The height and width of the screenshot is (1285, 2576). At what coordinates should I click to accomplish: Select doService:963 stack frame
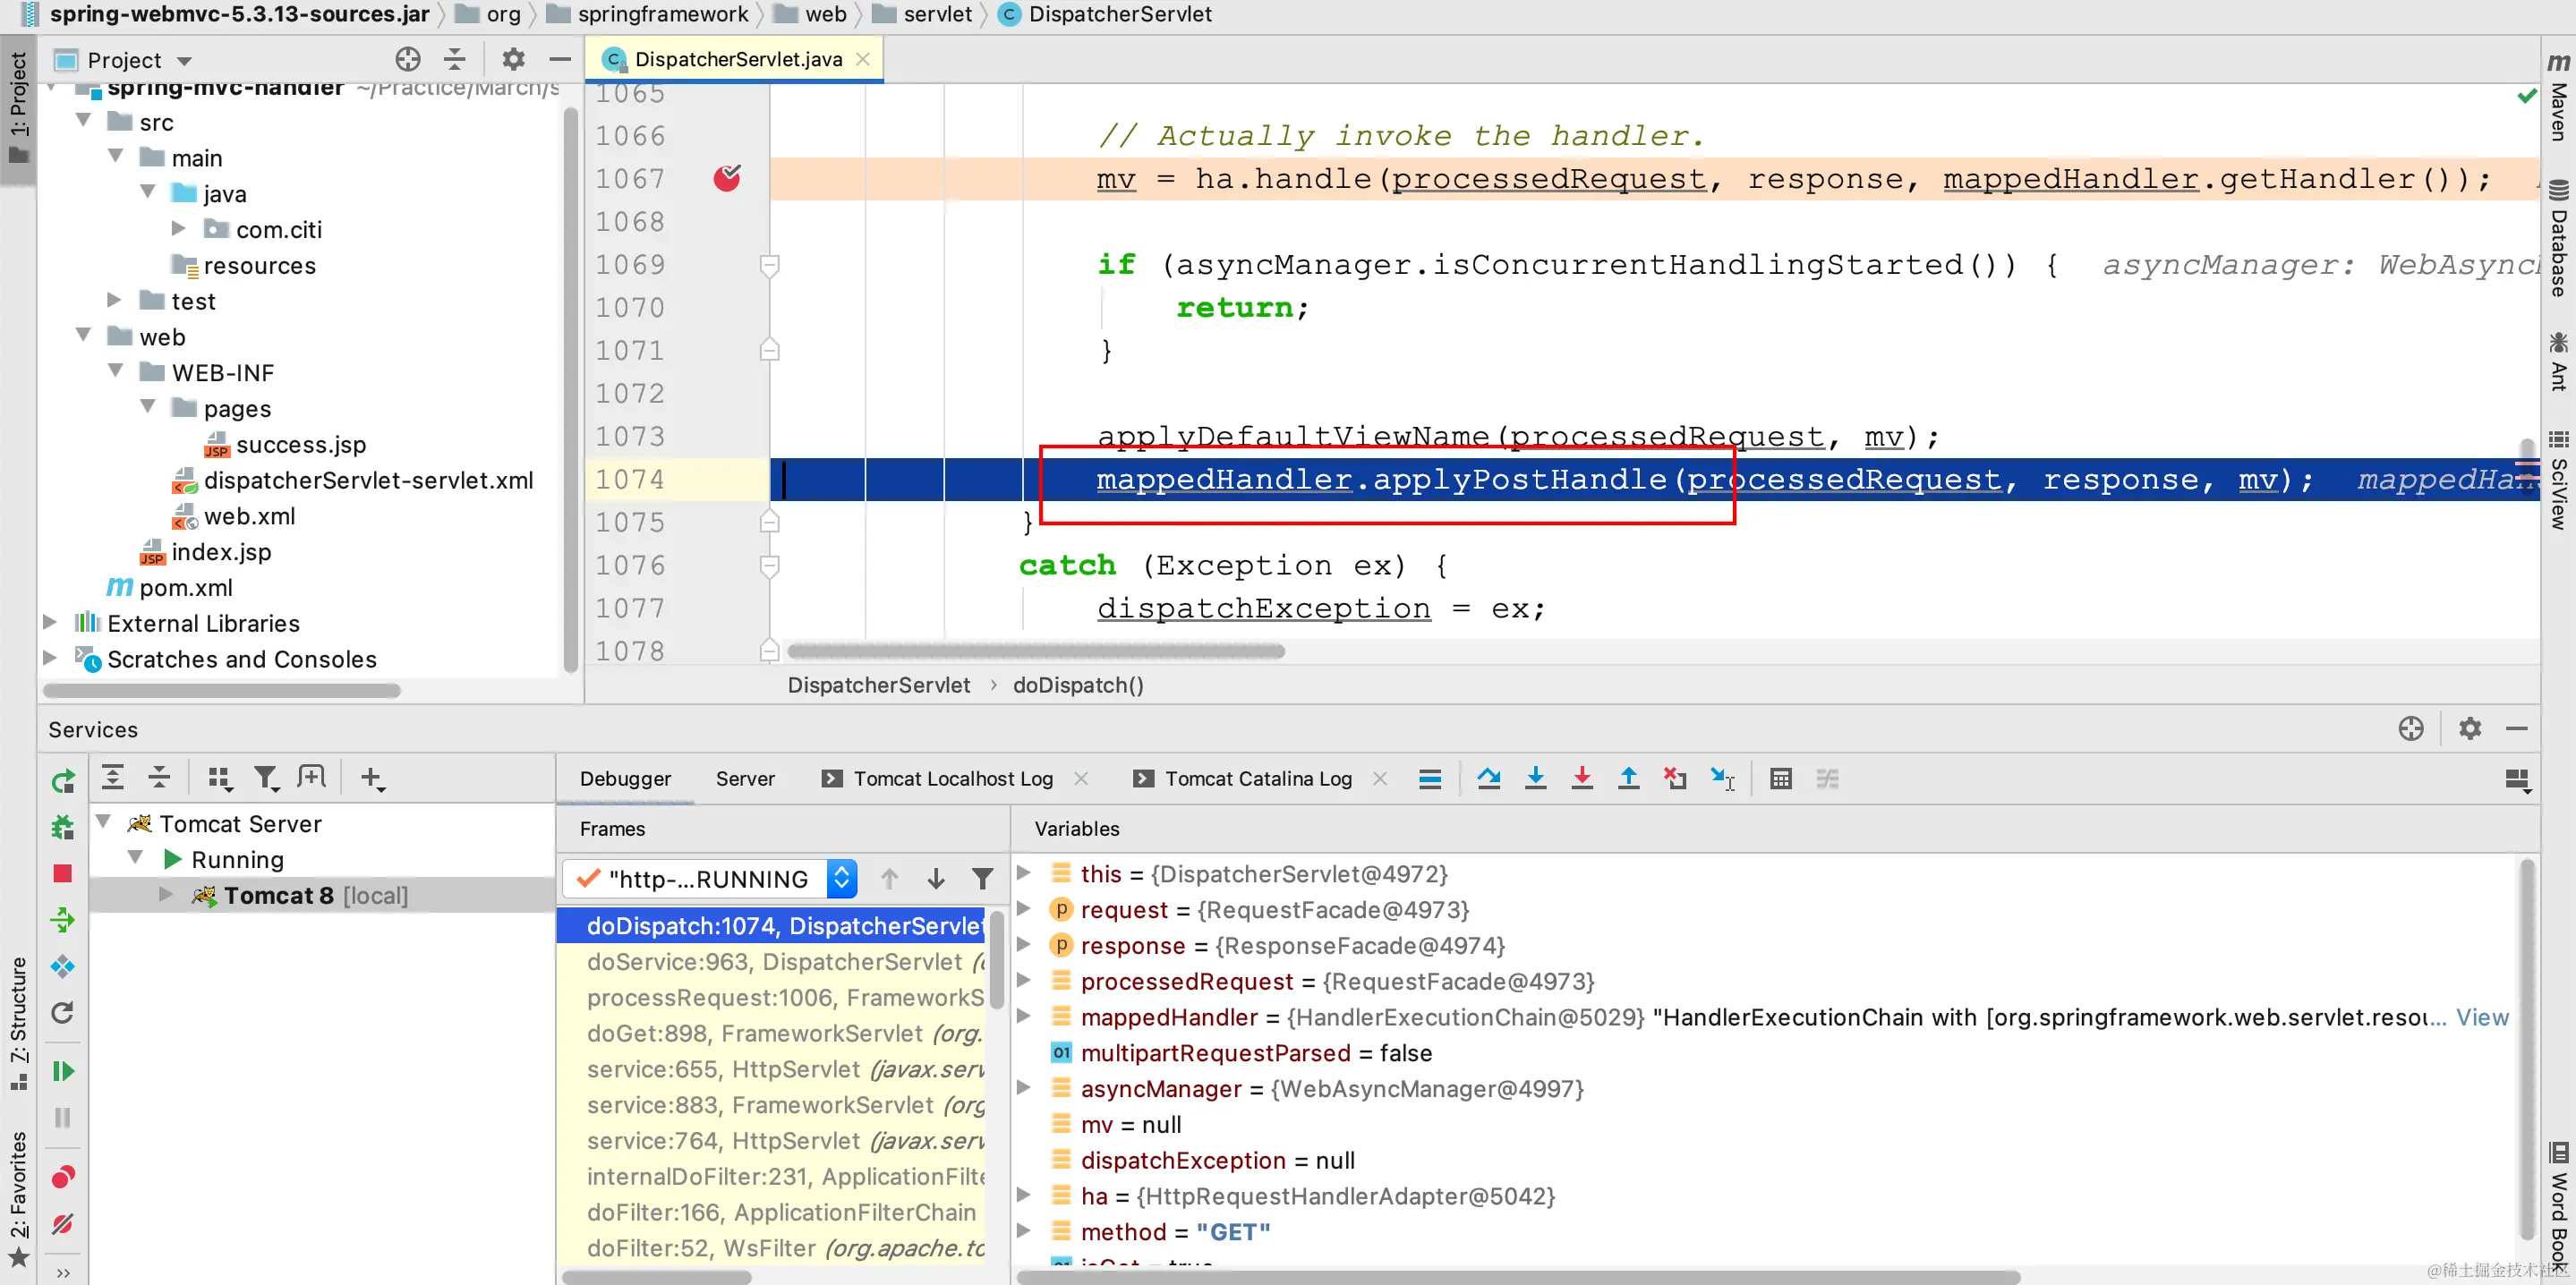click(772, 961)
